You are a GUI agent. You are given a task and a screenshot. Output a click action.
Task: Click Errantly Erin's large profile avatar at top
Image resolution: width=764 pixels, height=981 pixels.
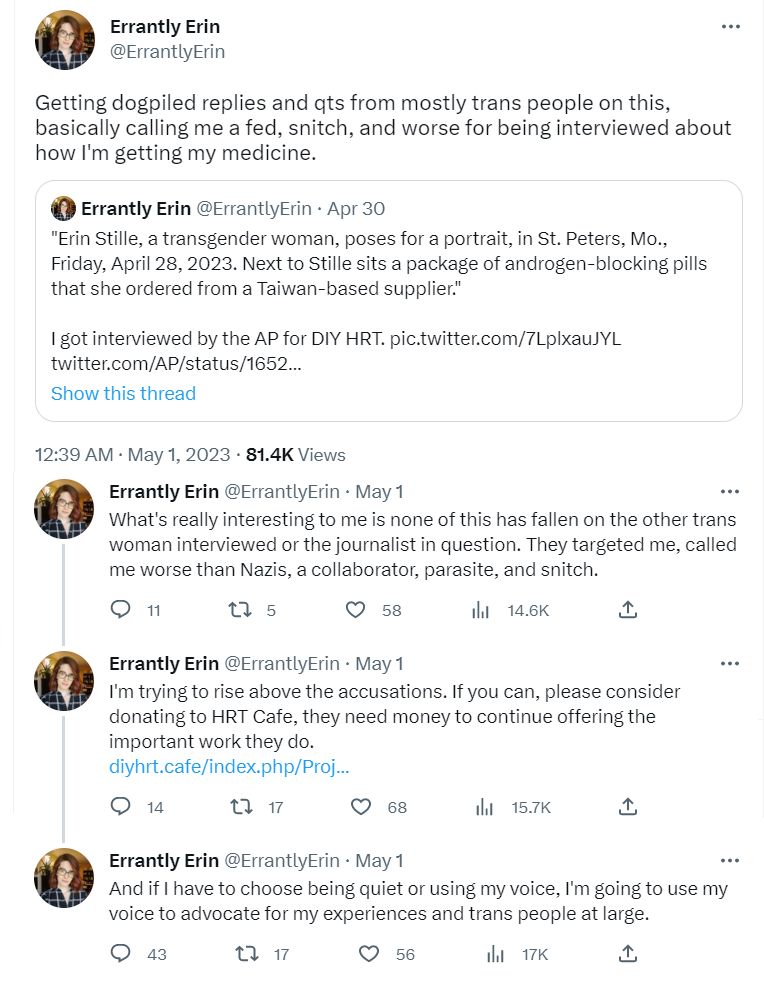(x=65, y=39)
